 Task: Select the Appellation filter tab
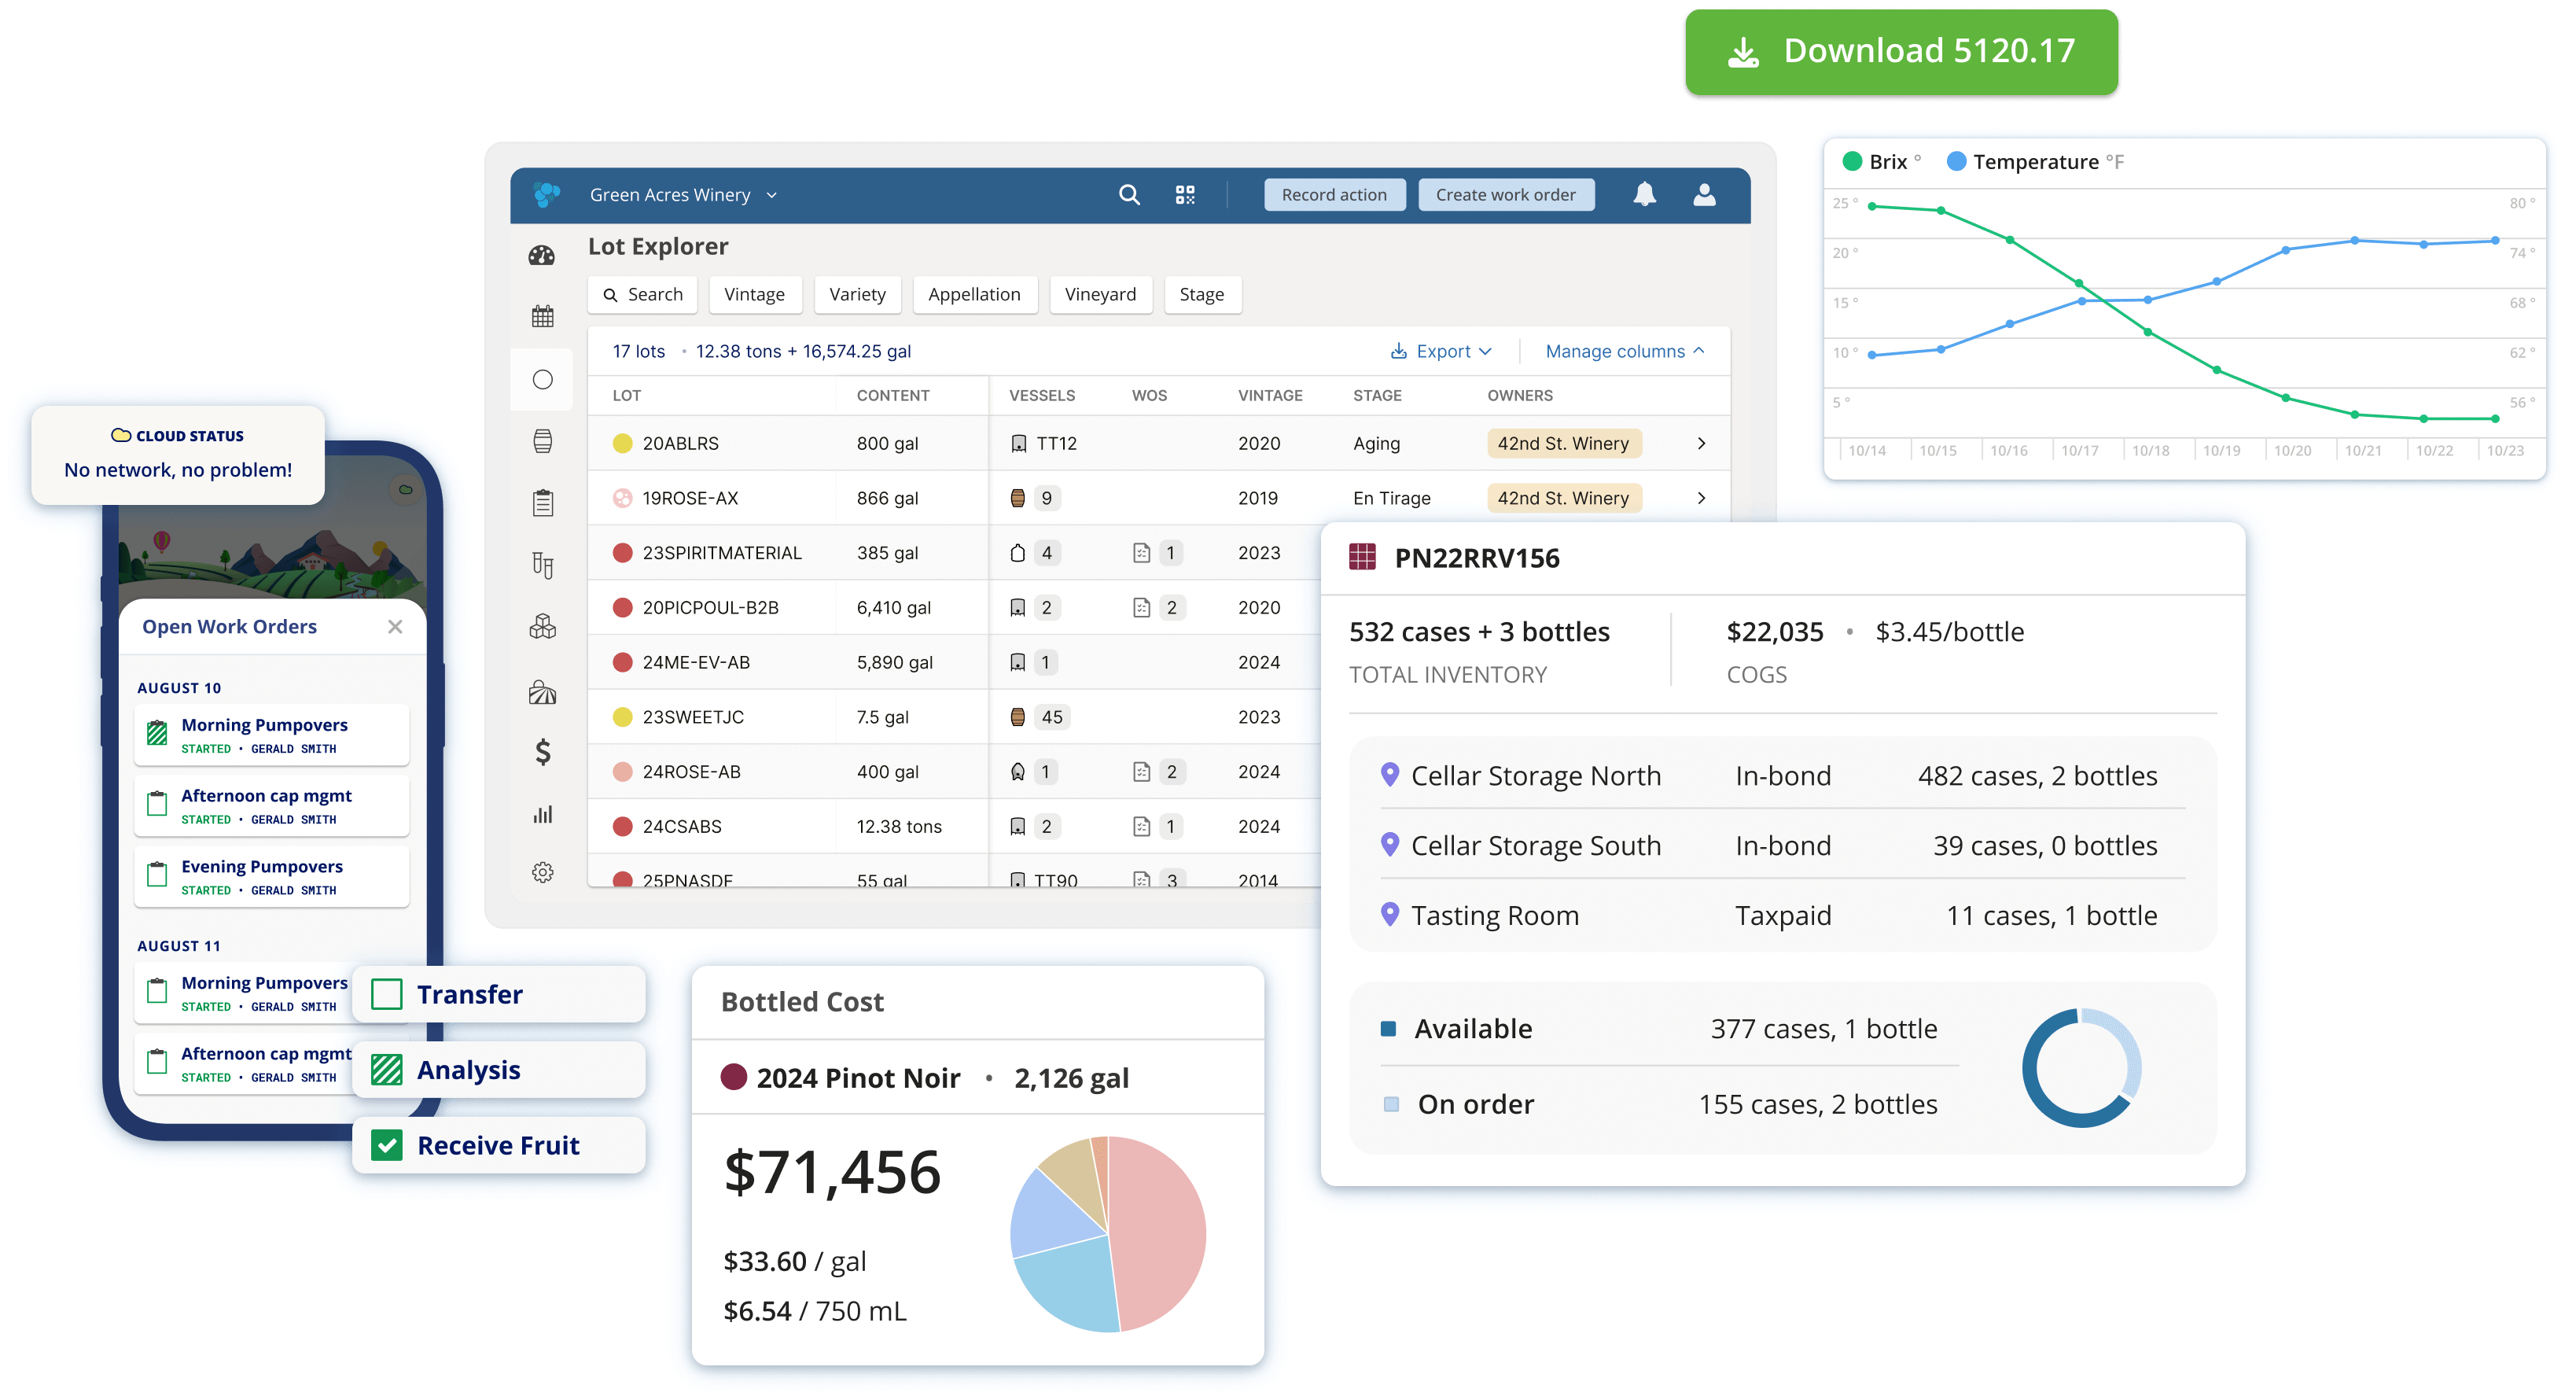click(x=974, y=295)
